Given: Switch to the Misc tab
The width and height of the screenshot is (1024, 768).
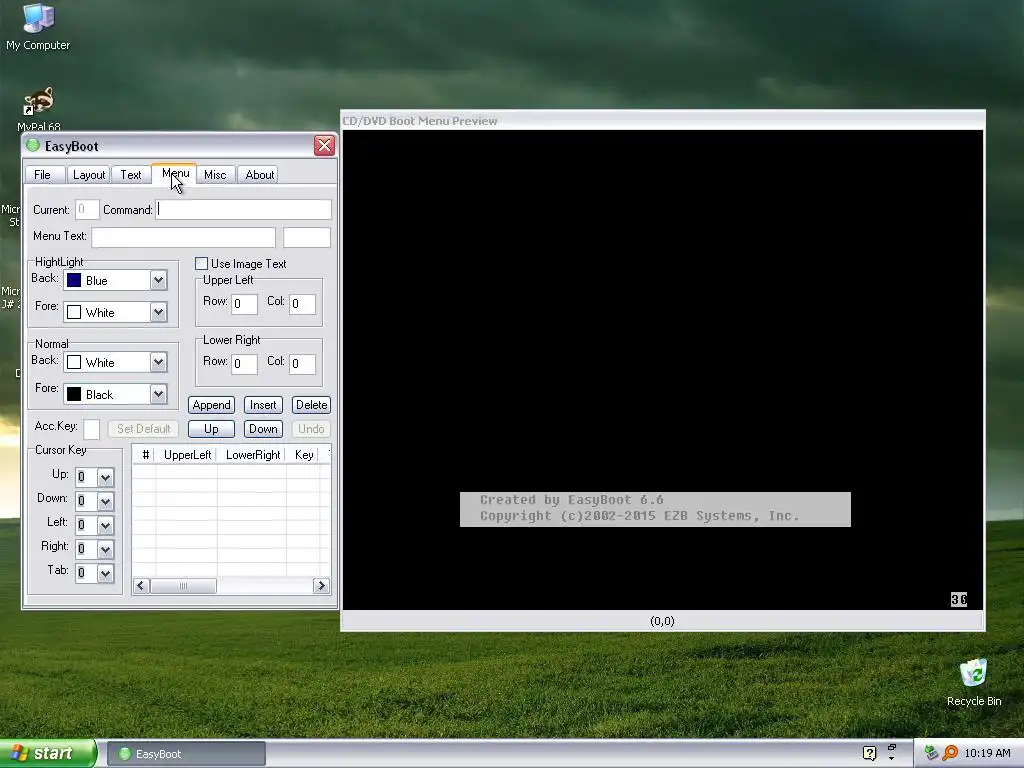Looking at the screenshot, I should 215,174.
